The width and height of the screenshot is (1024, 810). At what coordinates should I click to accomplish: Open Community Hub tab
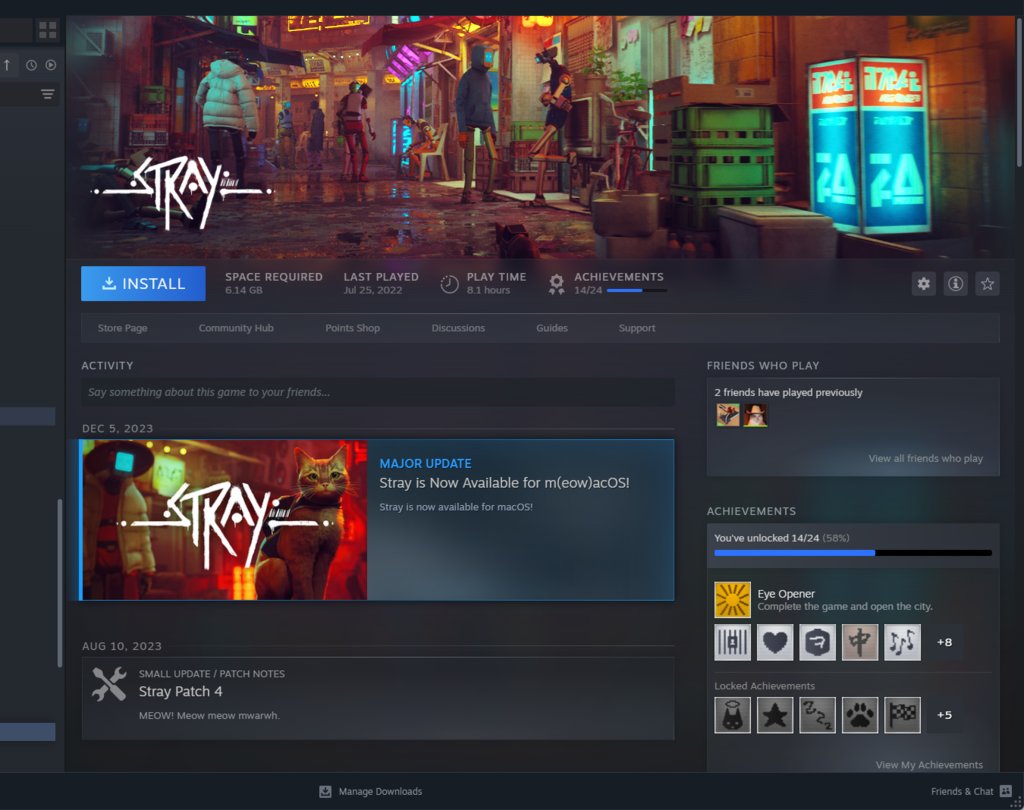236,328
